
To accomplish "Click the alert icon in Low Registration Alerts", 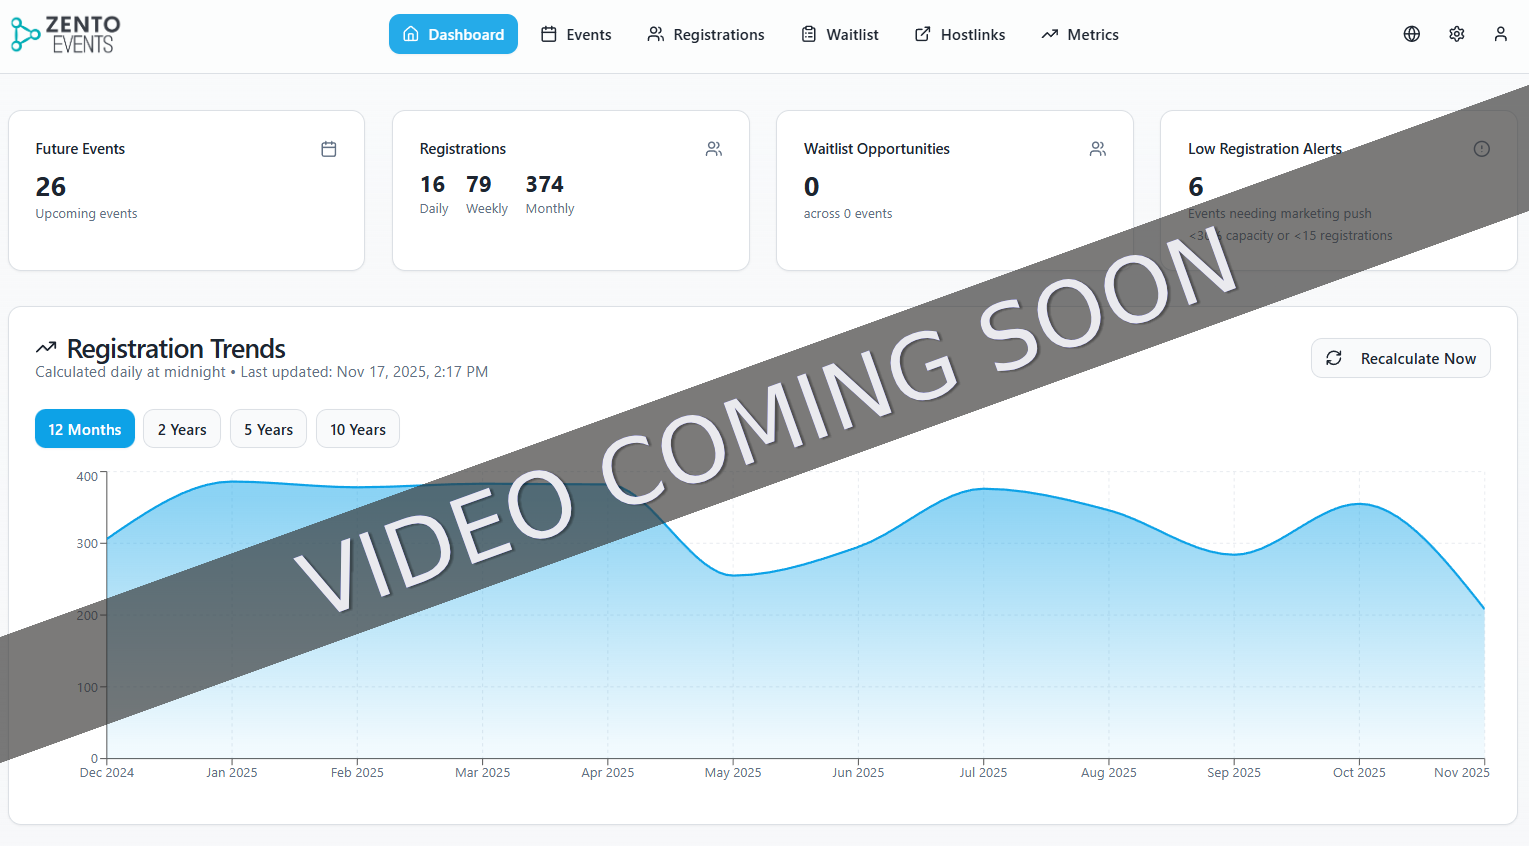I will (x=1481, y=149).
